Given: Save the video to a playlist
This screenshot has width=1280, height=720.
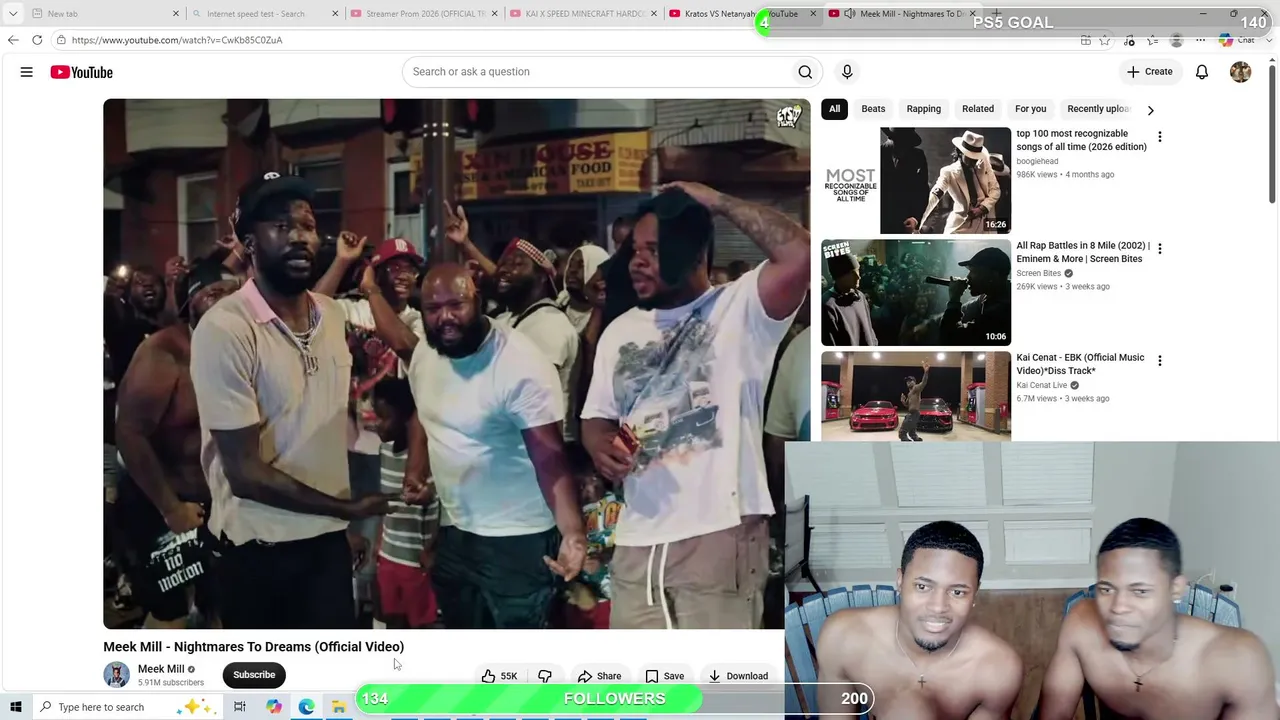Looking at the screenshot, I should point(665,676).
